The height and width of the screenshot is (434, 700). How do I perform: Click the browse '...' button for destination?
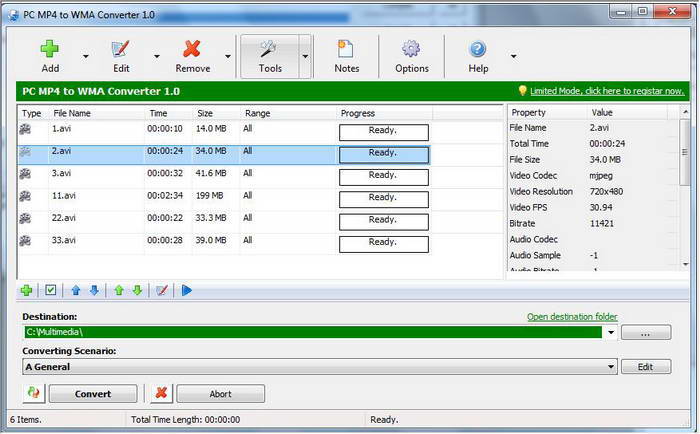pyautogui.click(x=646, y=333)
